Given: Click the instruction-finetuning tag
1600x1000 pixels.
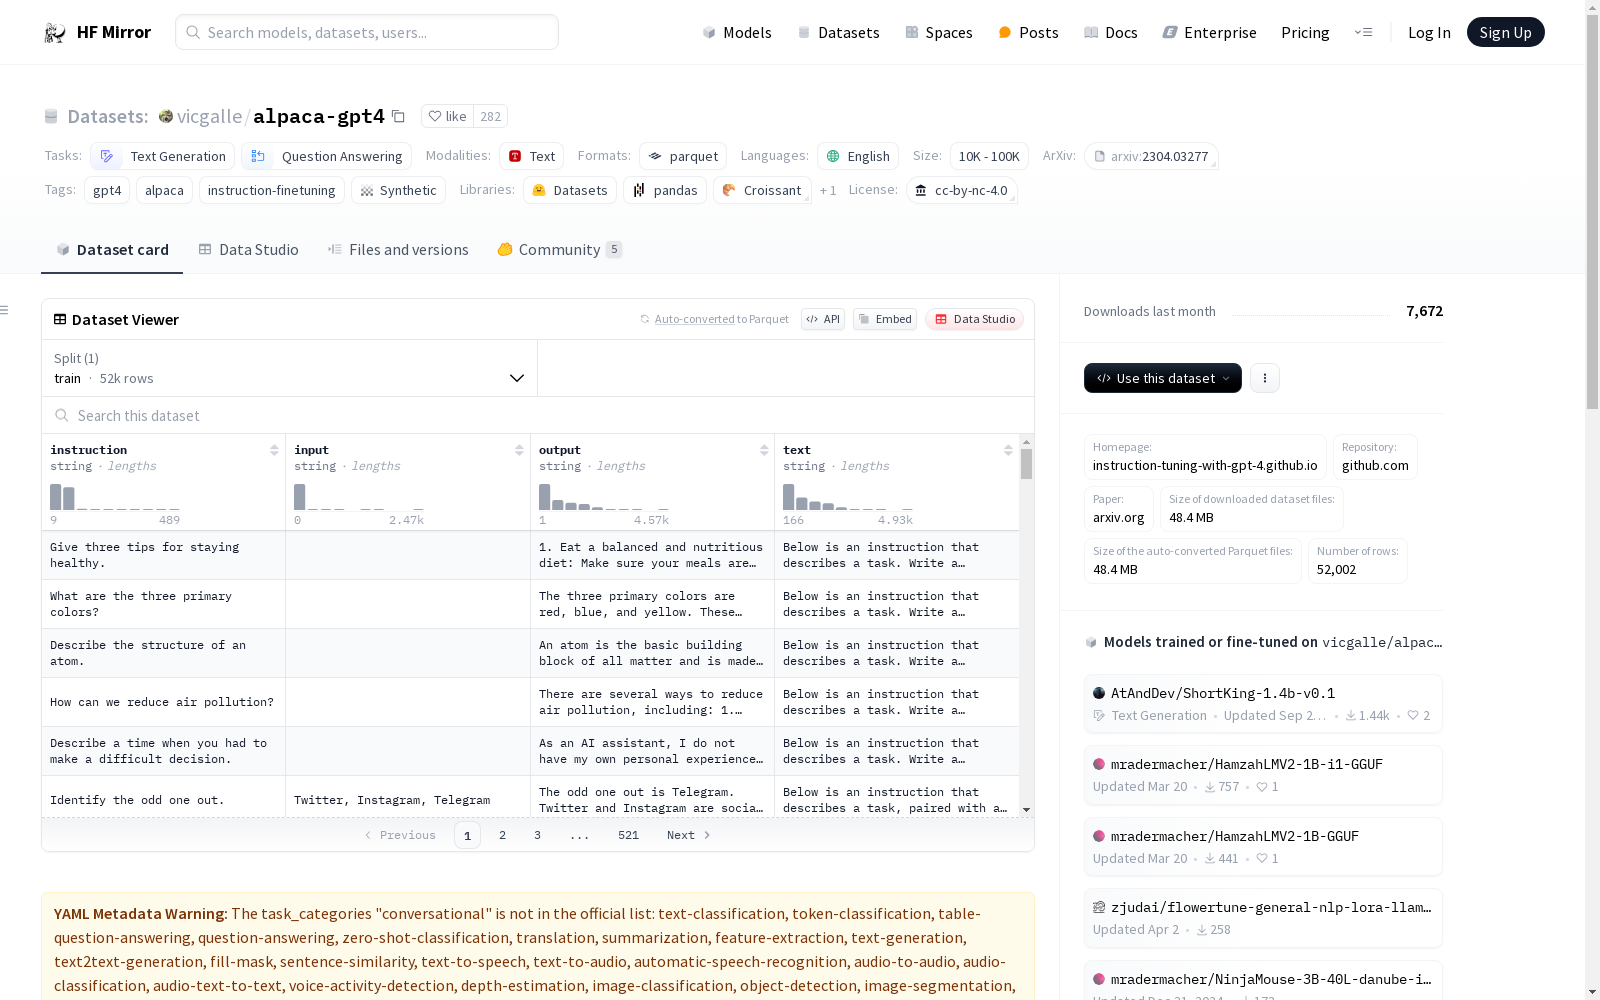Looking at the screenshot, I should (x=272, y=190).
